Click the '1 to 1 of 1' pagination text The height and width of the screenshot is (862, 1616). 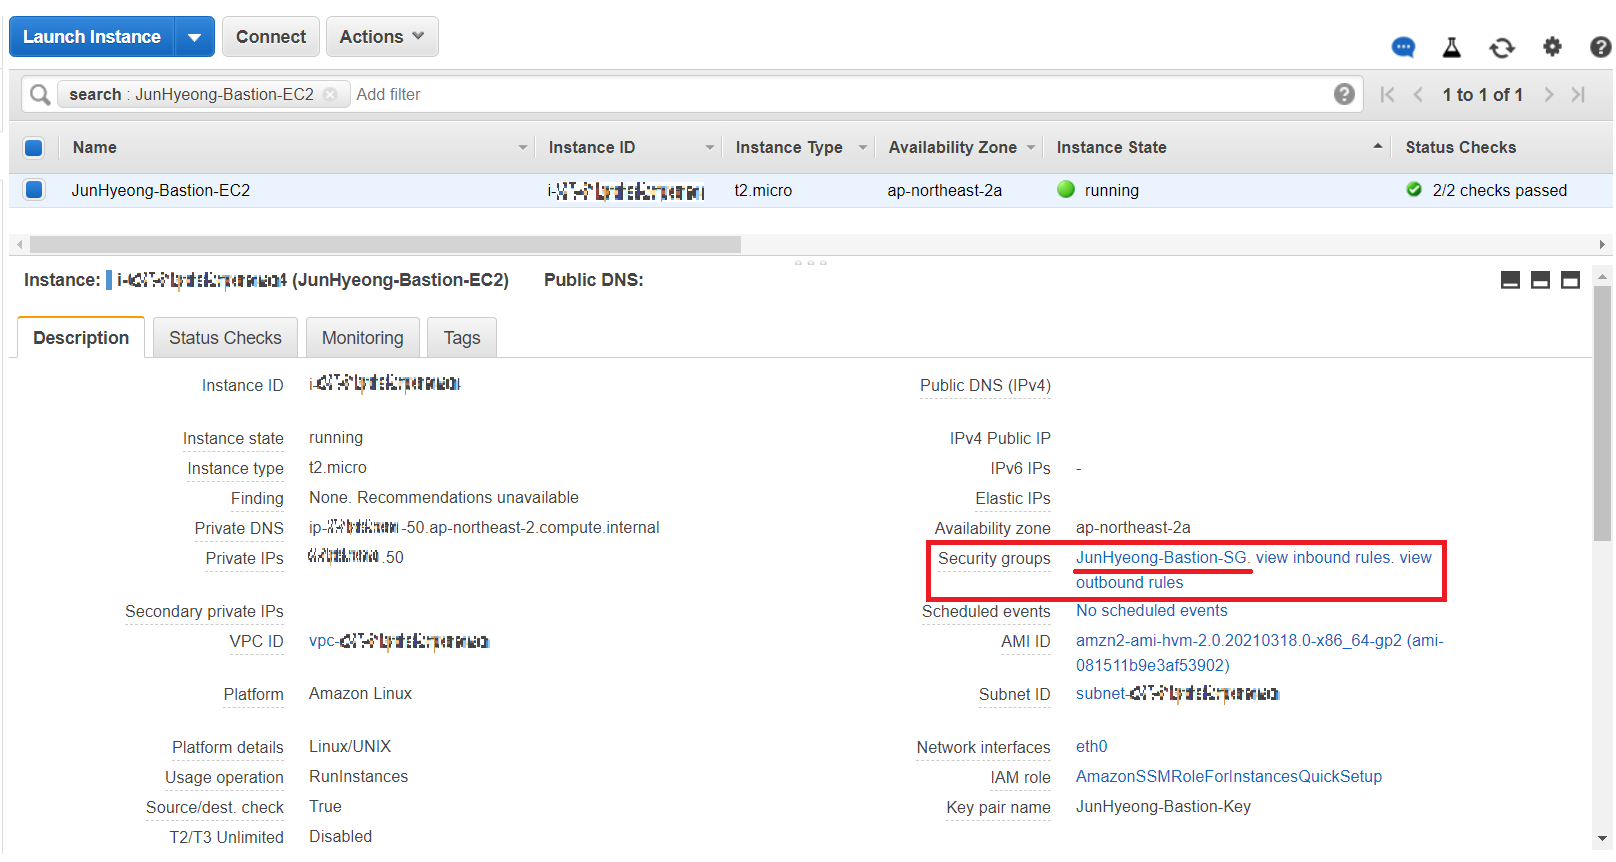1482,94
